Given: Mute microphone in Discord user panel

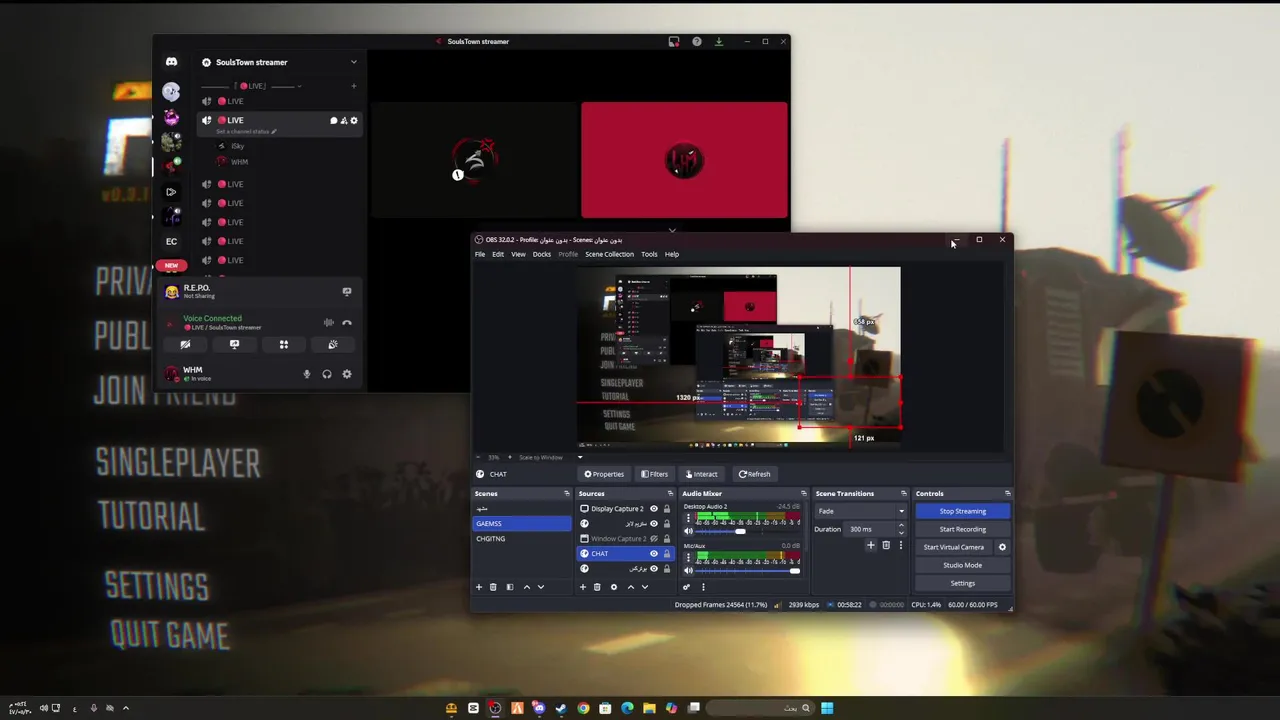Looking at the screenshot, I should click(307, 374).
